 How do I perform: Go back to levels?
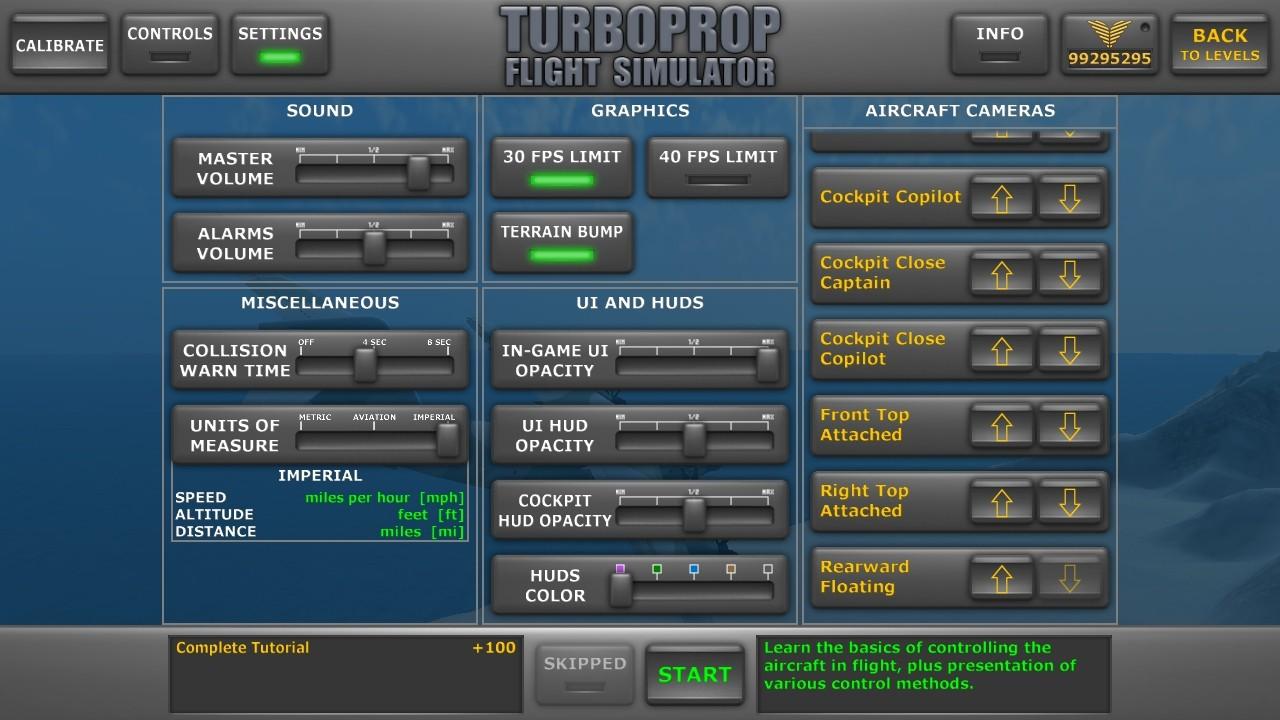[x=1219, y=44]
